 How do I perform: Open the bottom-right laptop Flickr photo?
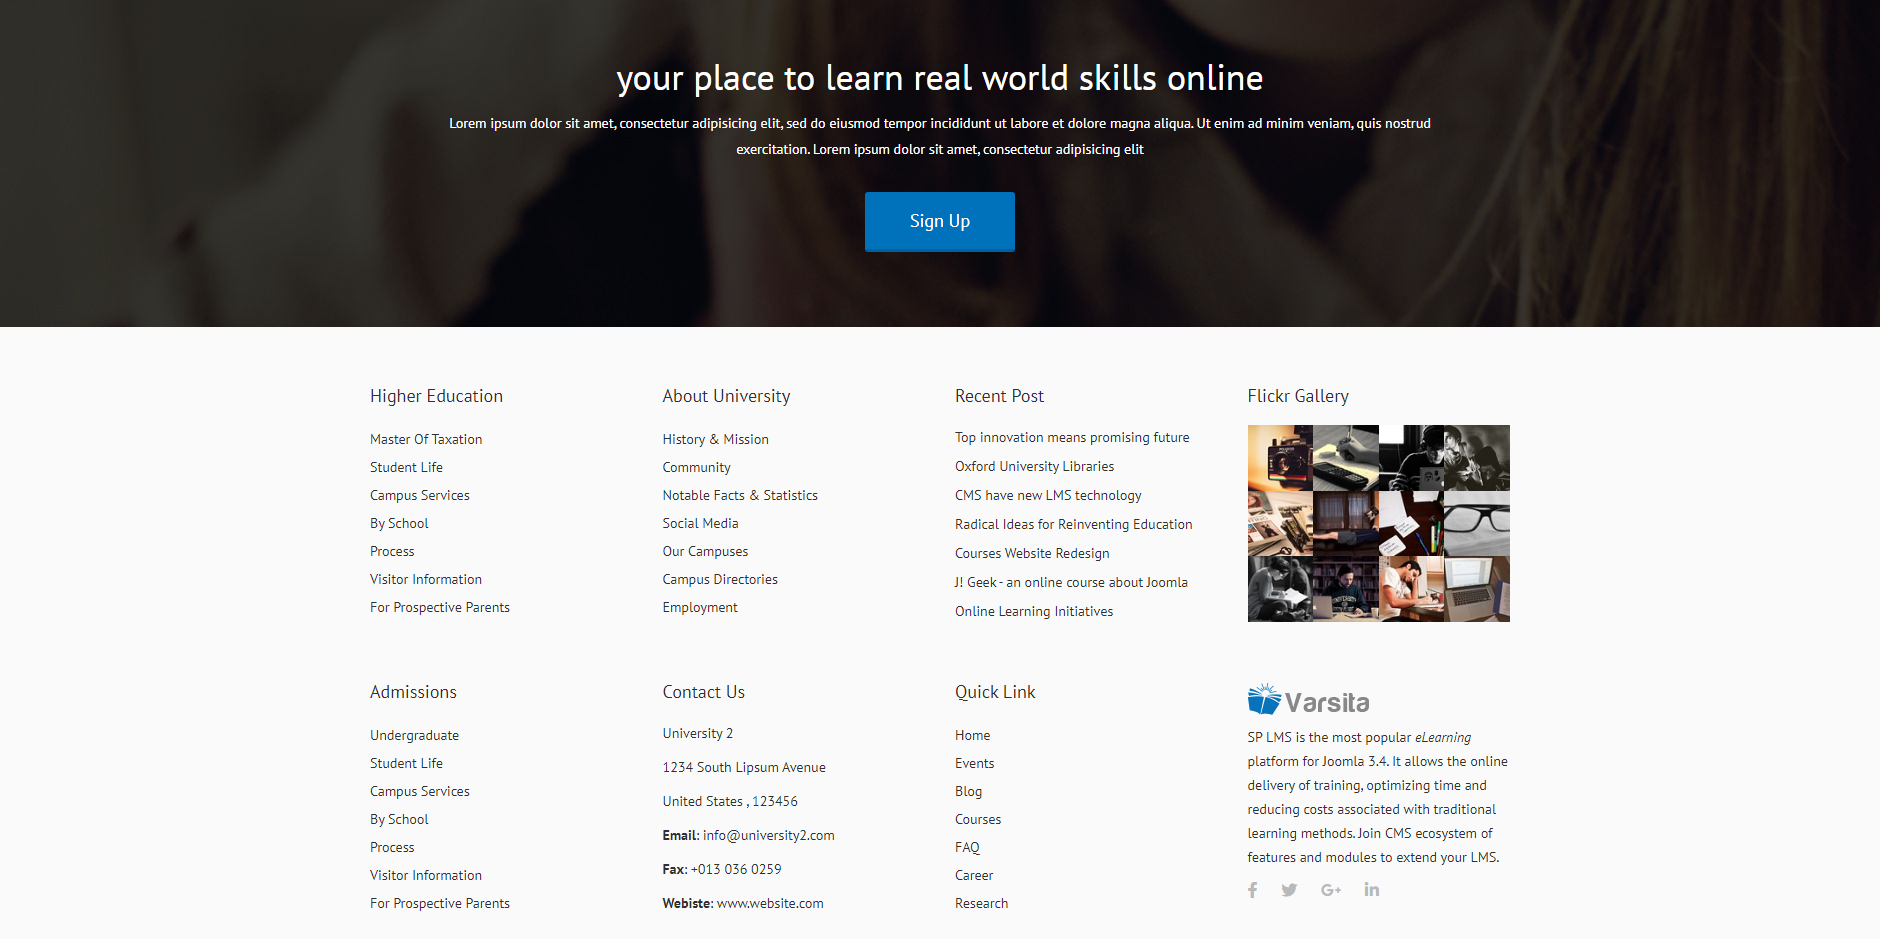click(x=1477, y=589)
